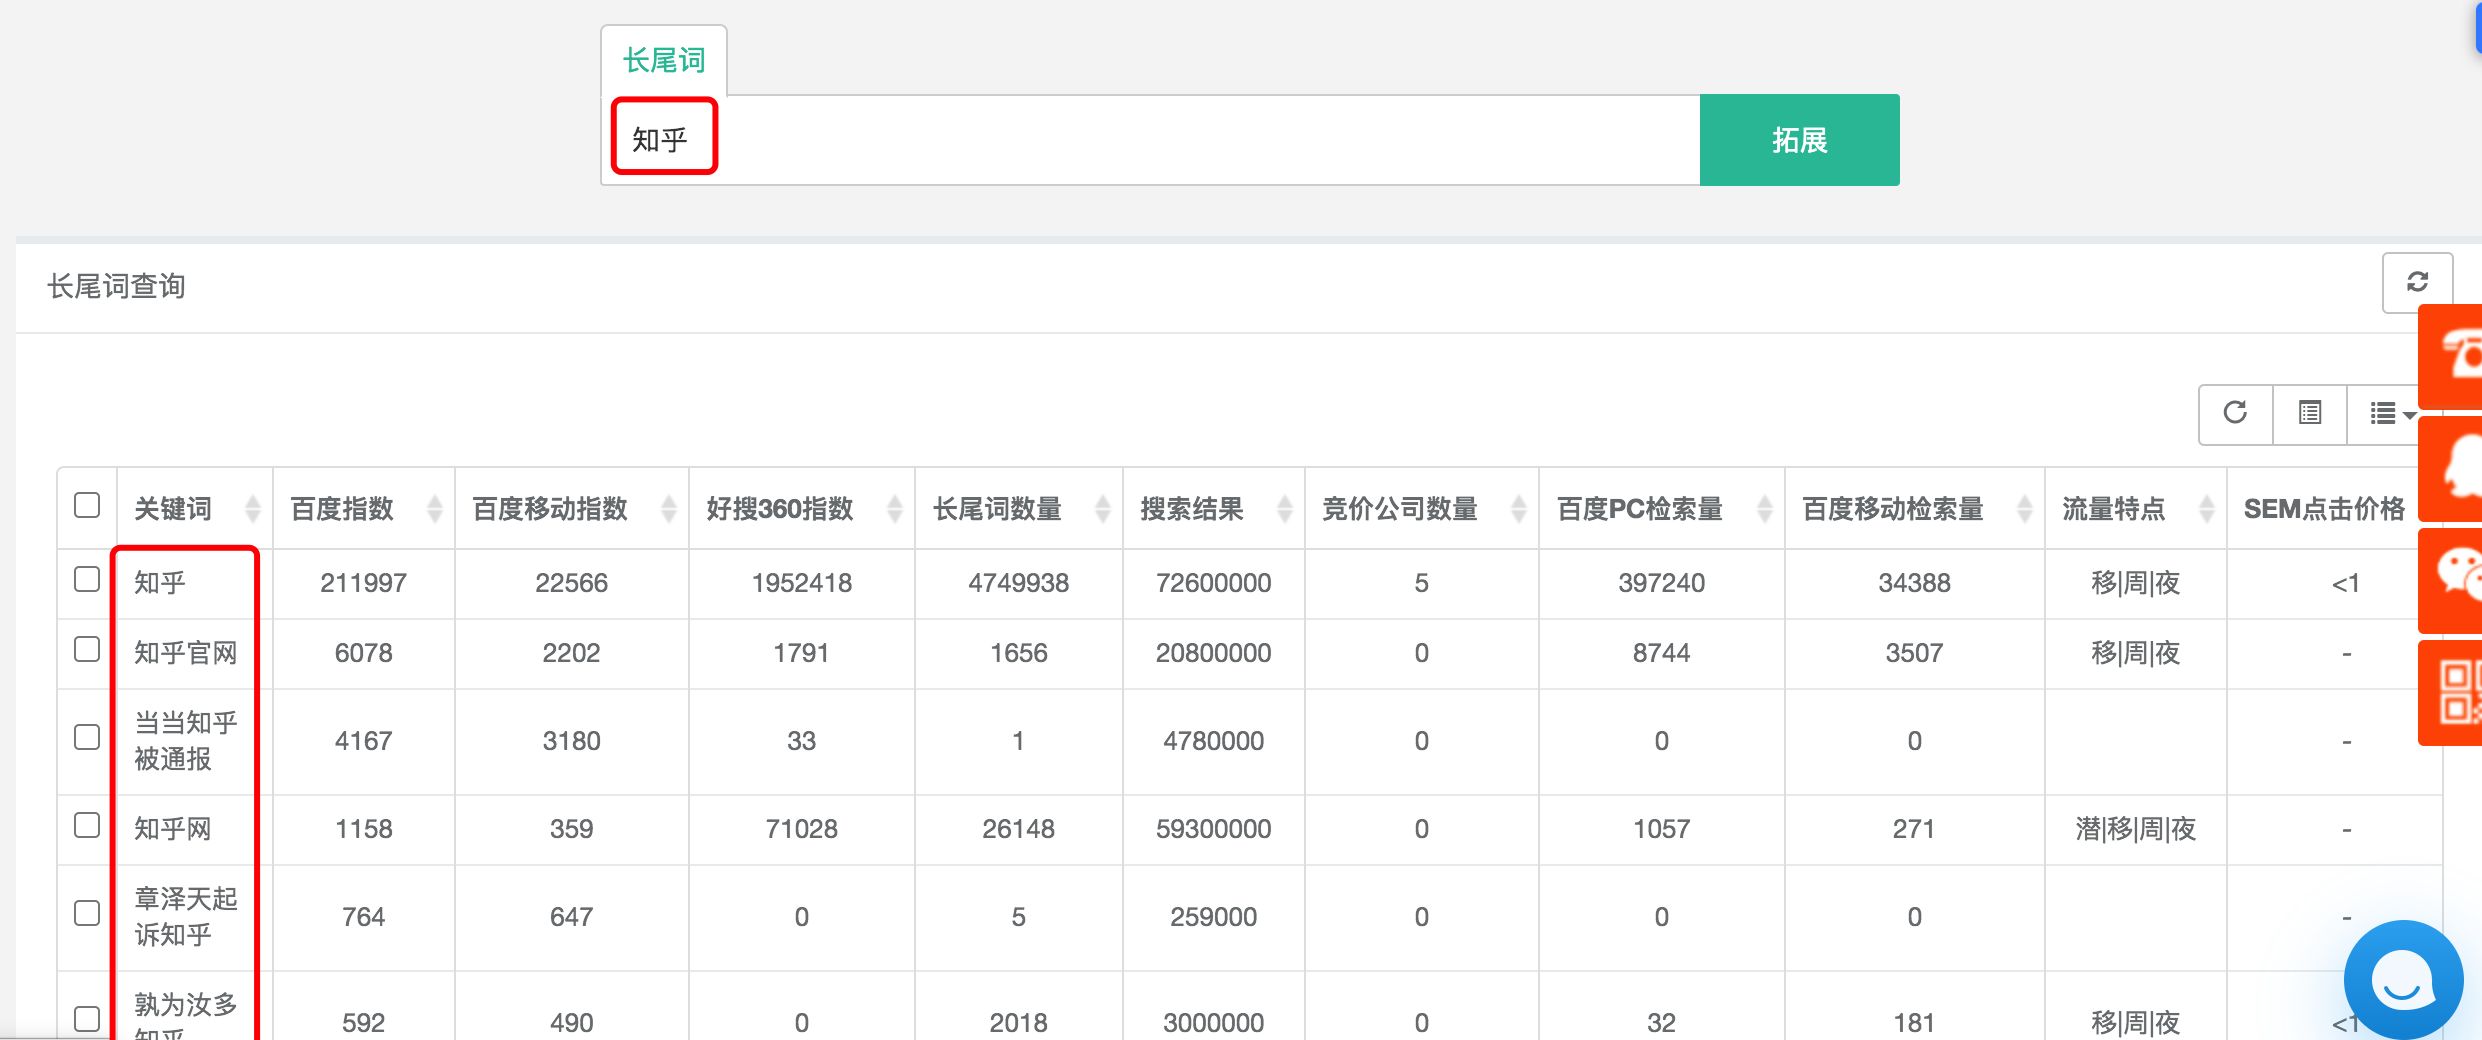Check the box for 章泽天起诉知乎 row
The image size is (2482, 1040).
click(87, 913)
